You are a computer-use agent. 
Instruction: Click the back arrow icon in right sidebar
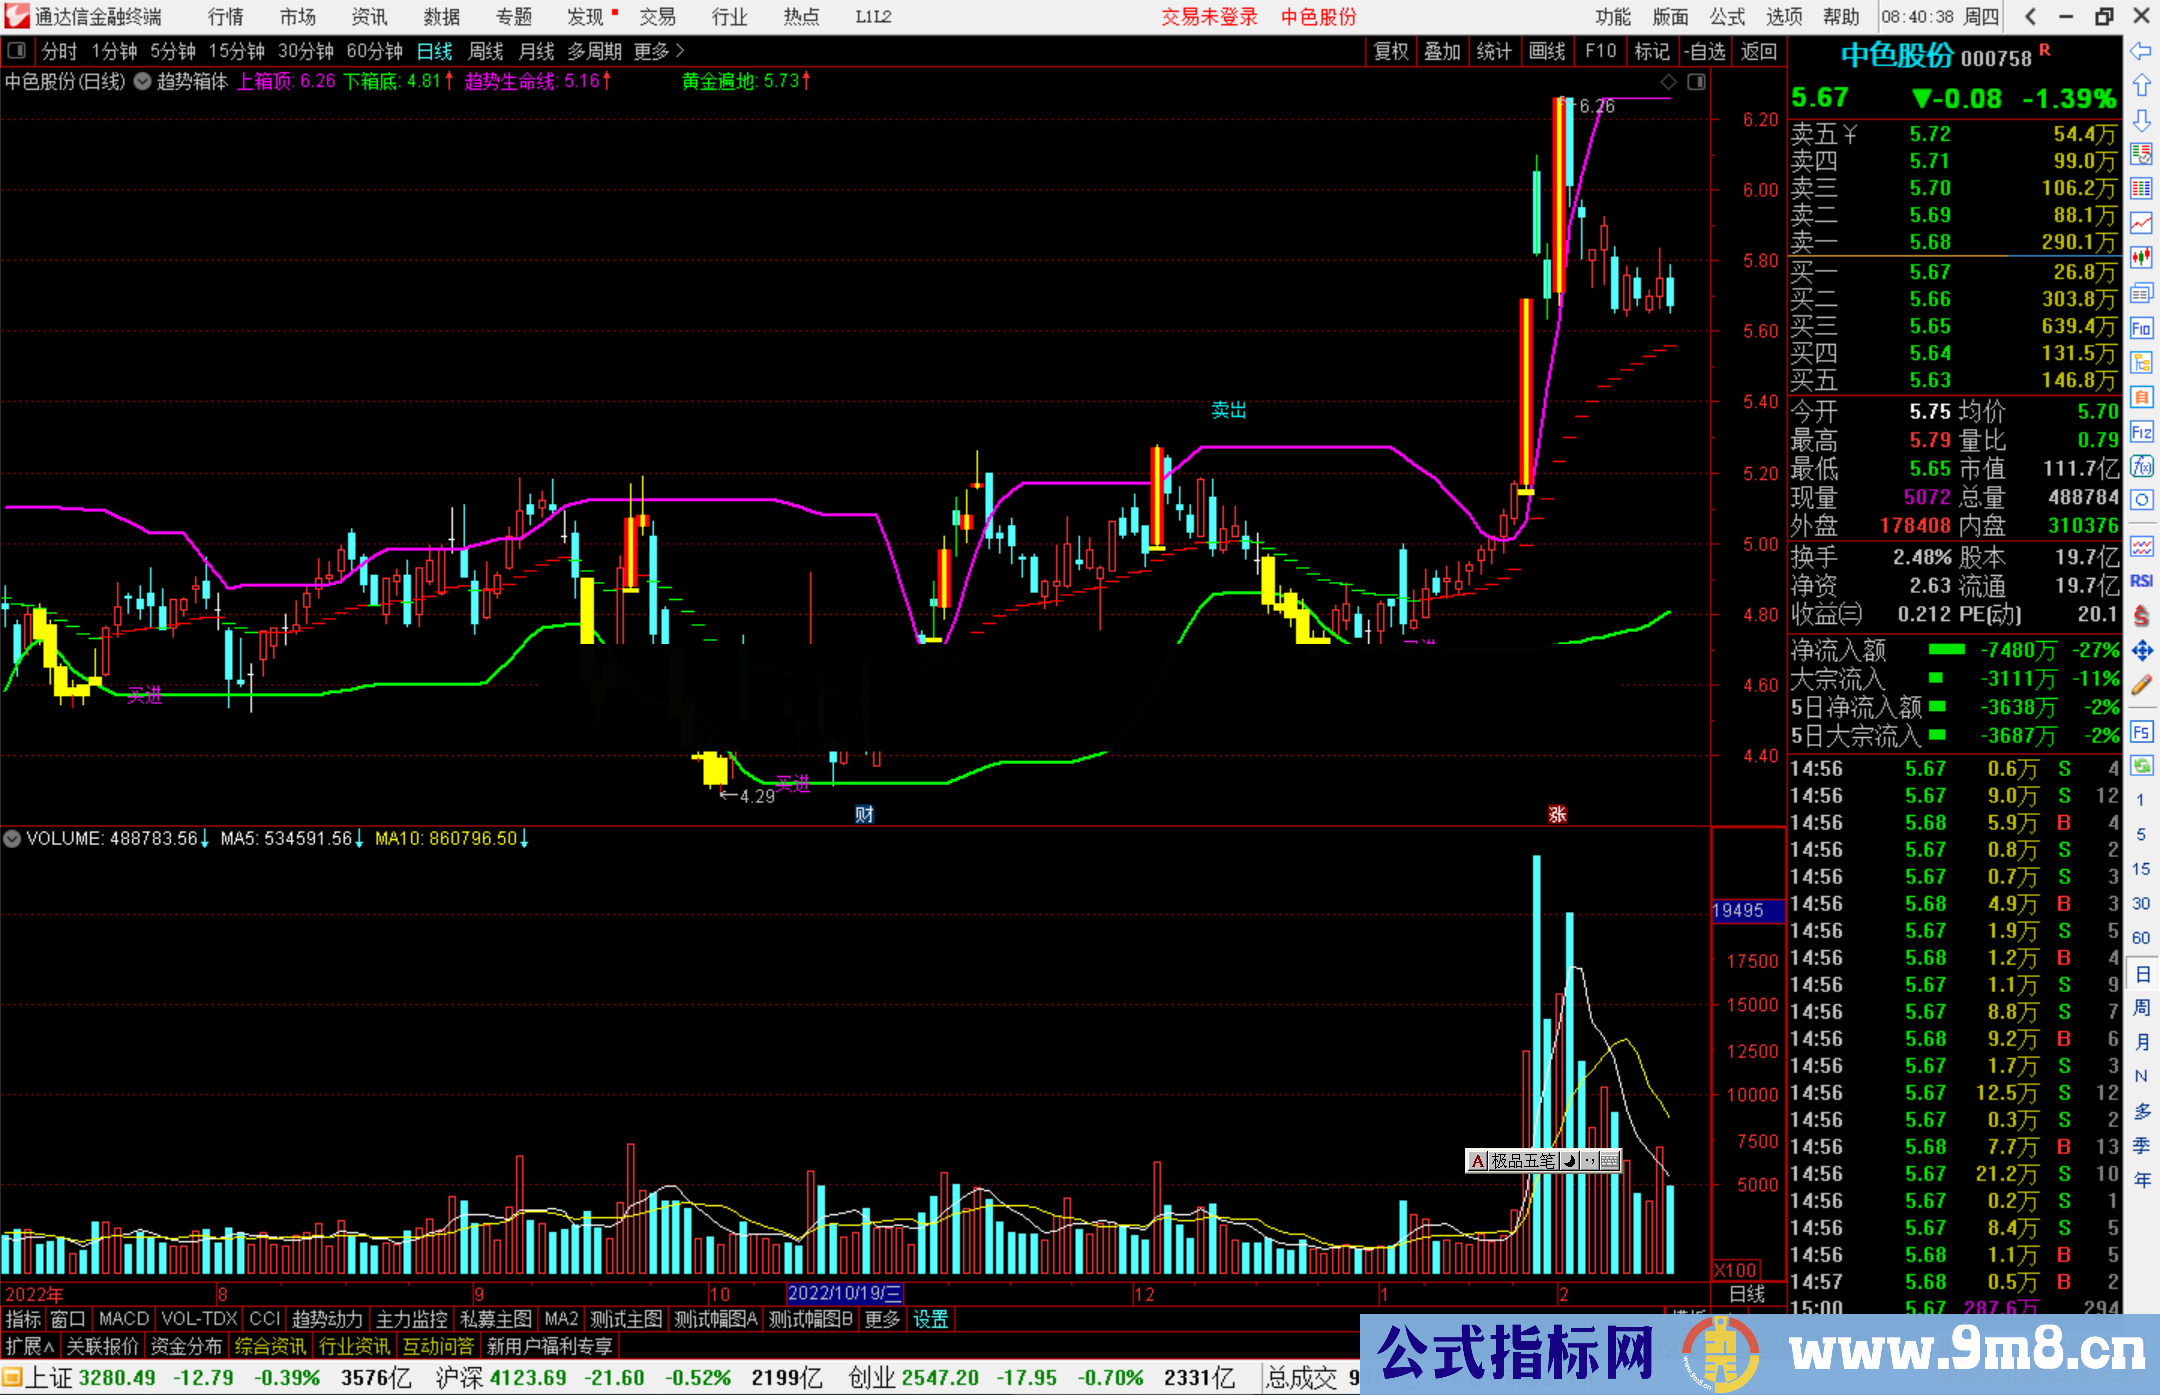(2141, 51)
